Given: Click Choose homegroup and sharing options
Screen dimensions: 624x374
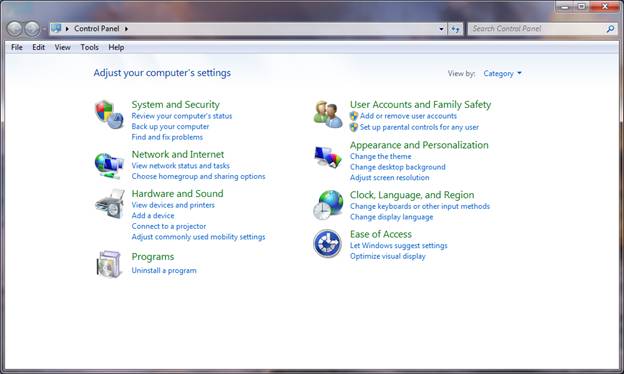Looking at the screenshot, I should 199,176.
